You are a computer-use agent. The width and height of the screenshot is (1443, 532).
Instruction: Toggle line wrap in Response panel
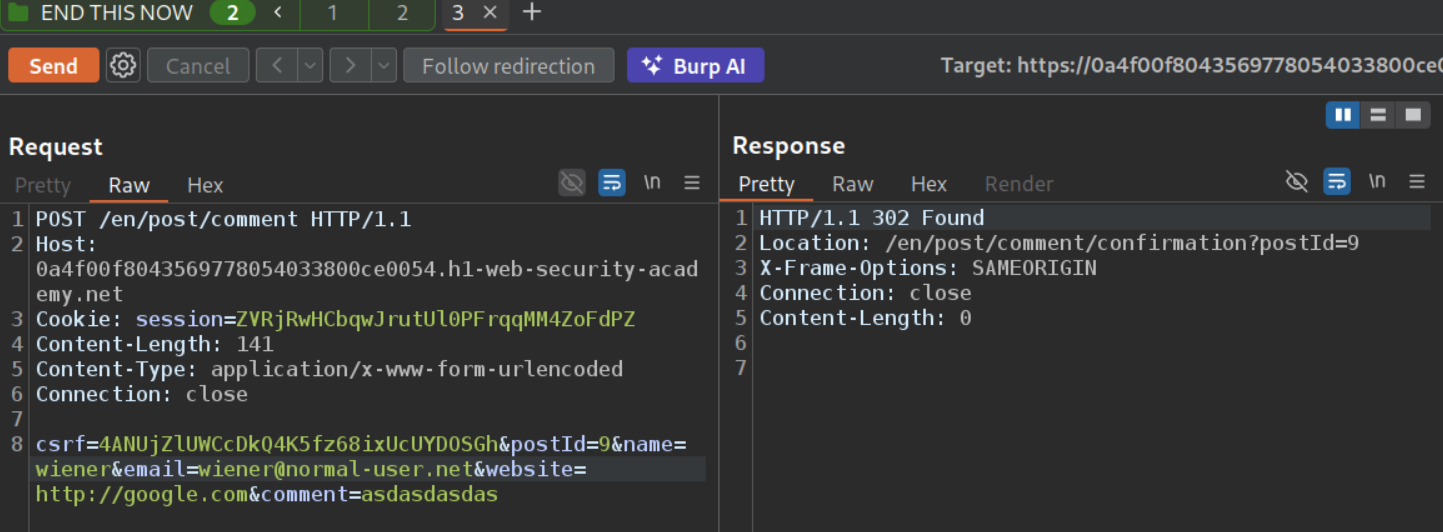[x=1337, y=182]
